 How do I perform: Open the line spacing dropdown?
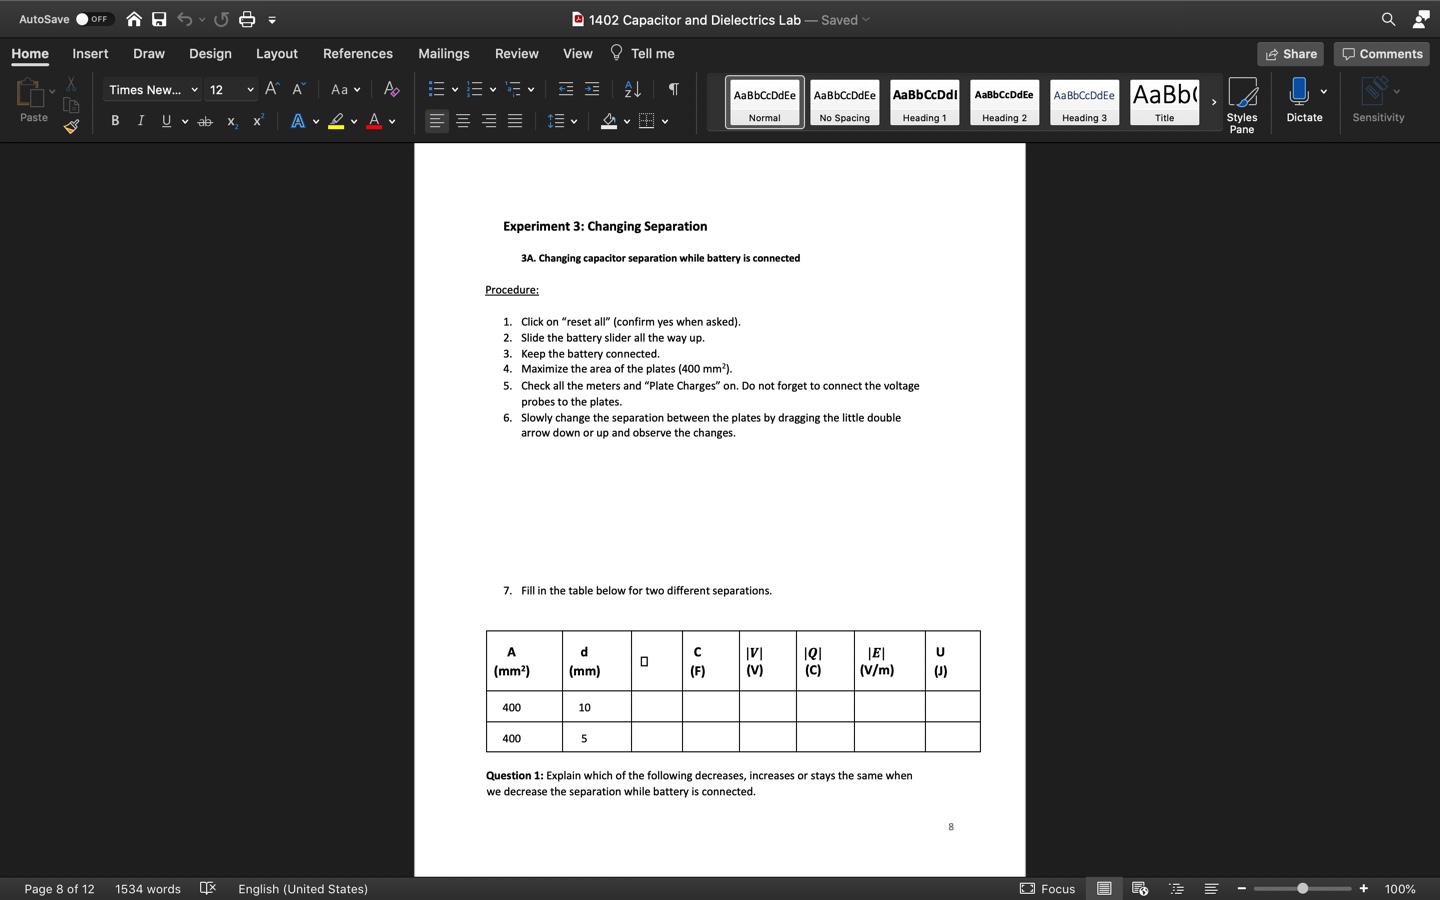pos(560,121)
